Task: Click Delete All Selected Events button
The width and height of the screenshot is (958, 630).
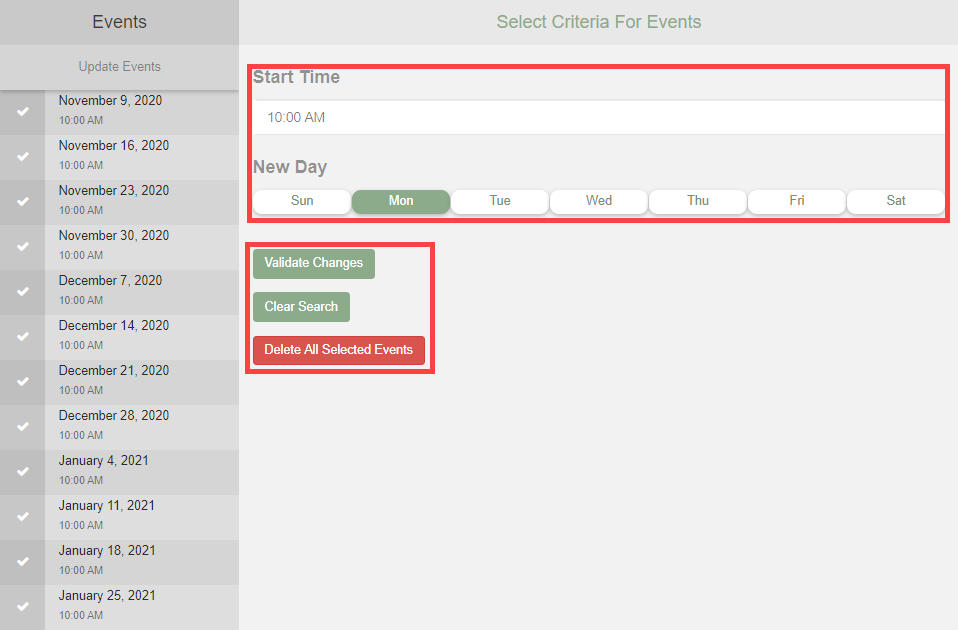Action: [338, 350]
